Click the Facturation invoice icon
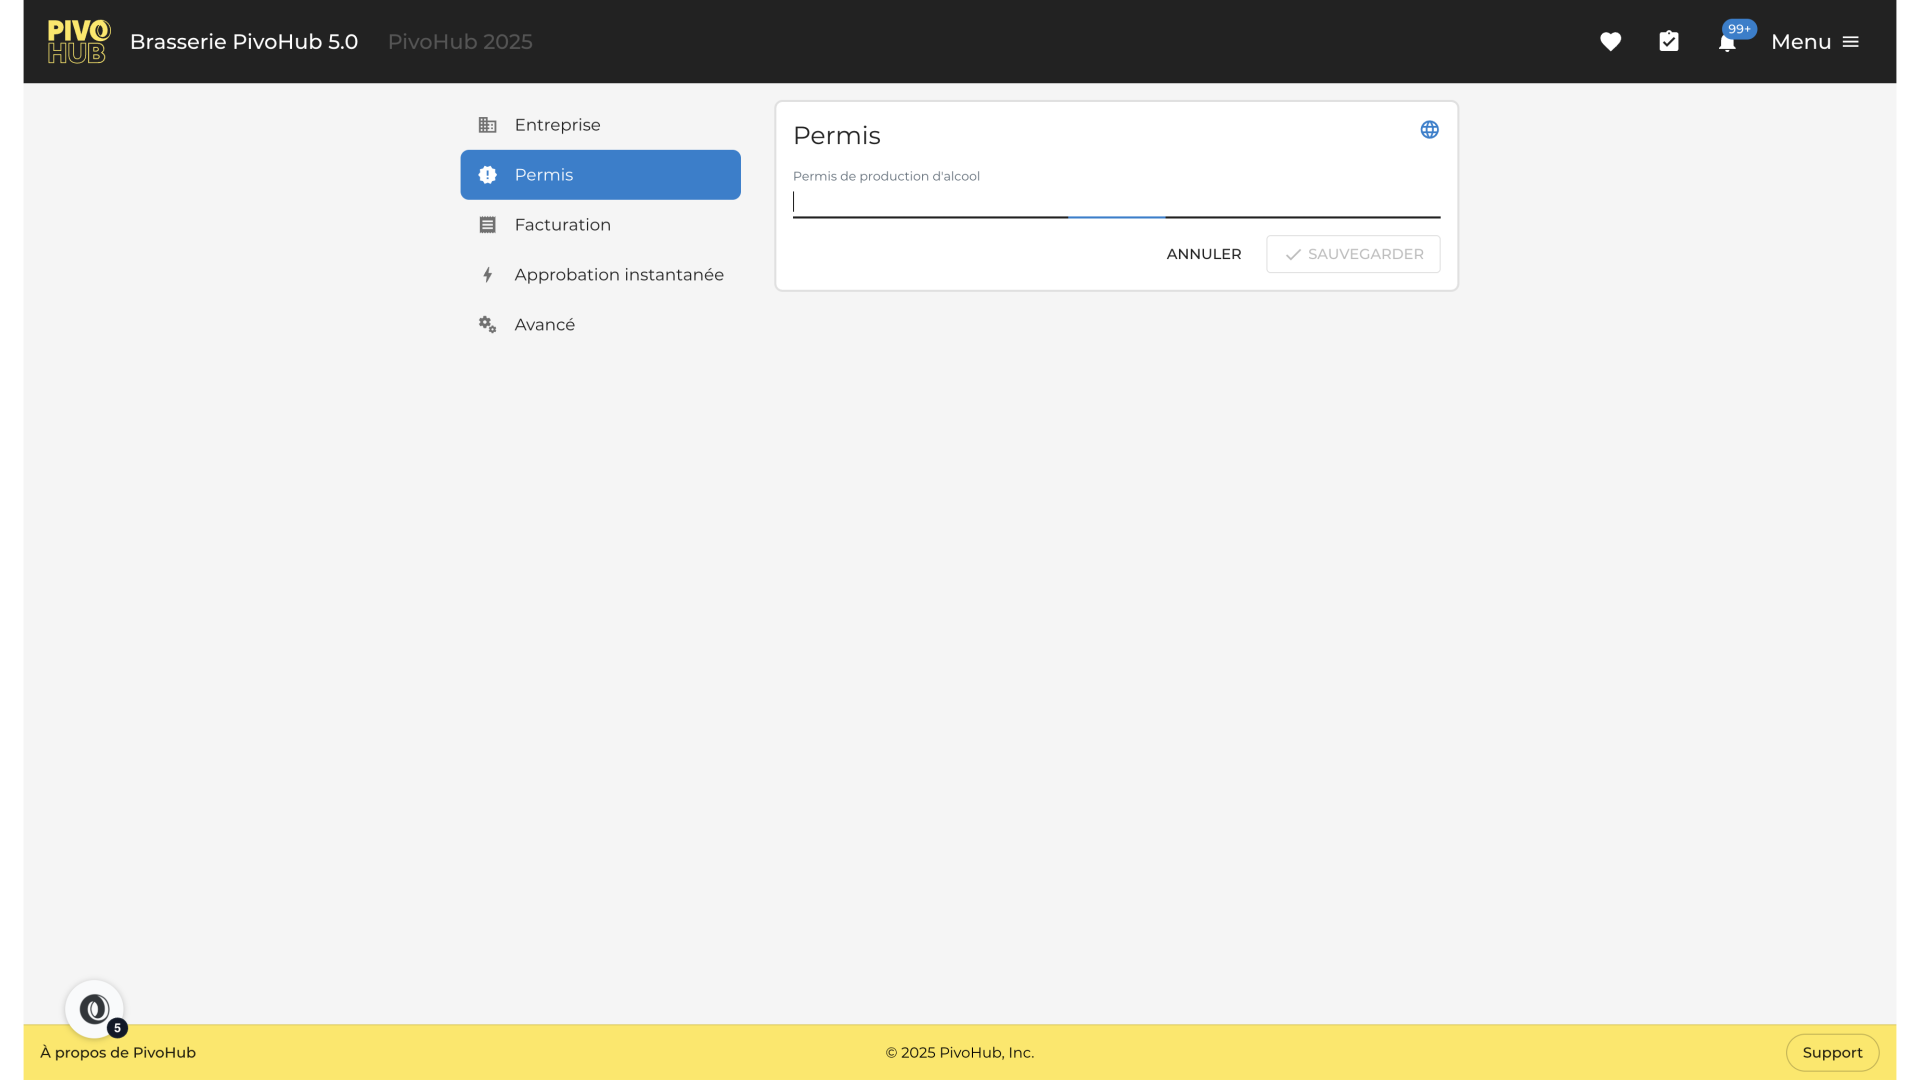1920x1080 pixels. (x=488, y=225)
